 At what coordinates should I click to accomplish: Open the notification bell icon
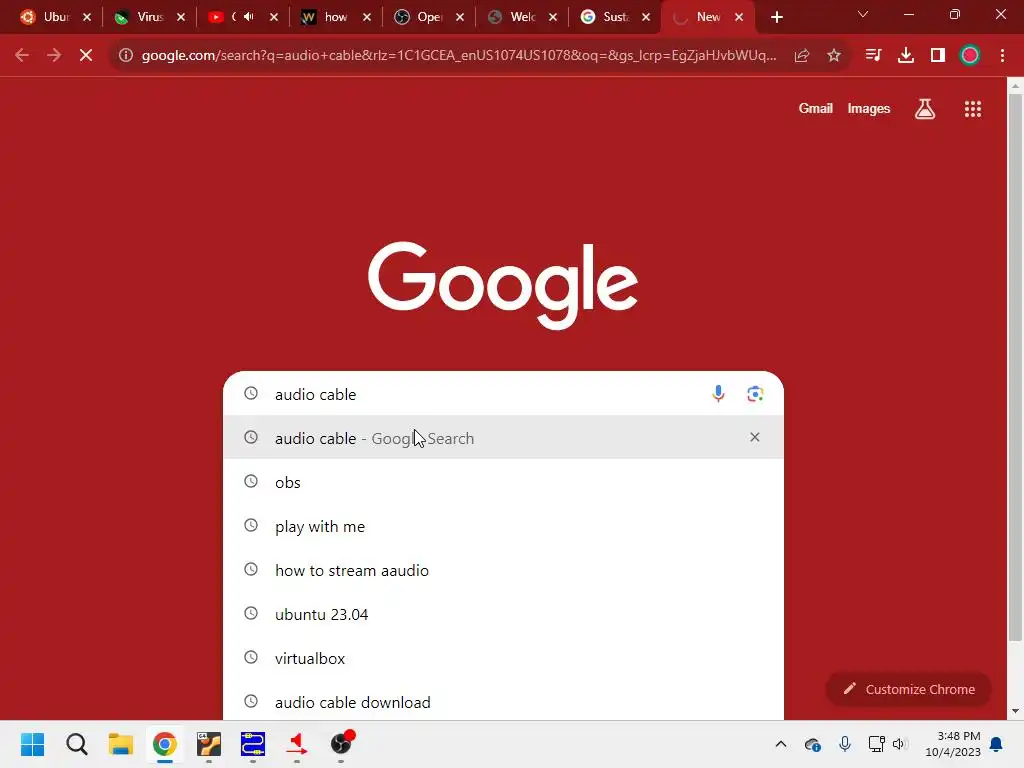coord(996,744)
